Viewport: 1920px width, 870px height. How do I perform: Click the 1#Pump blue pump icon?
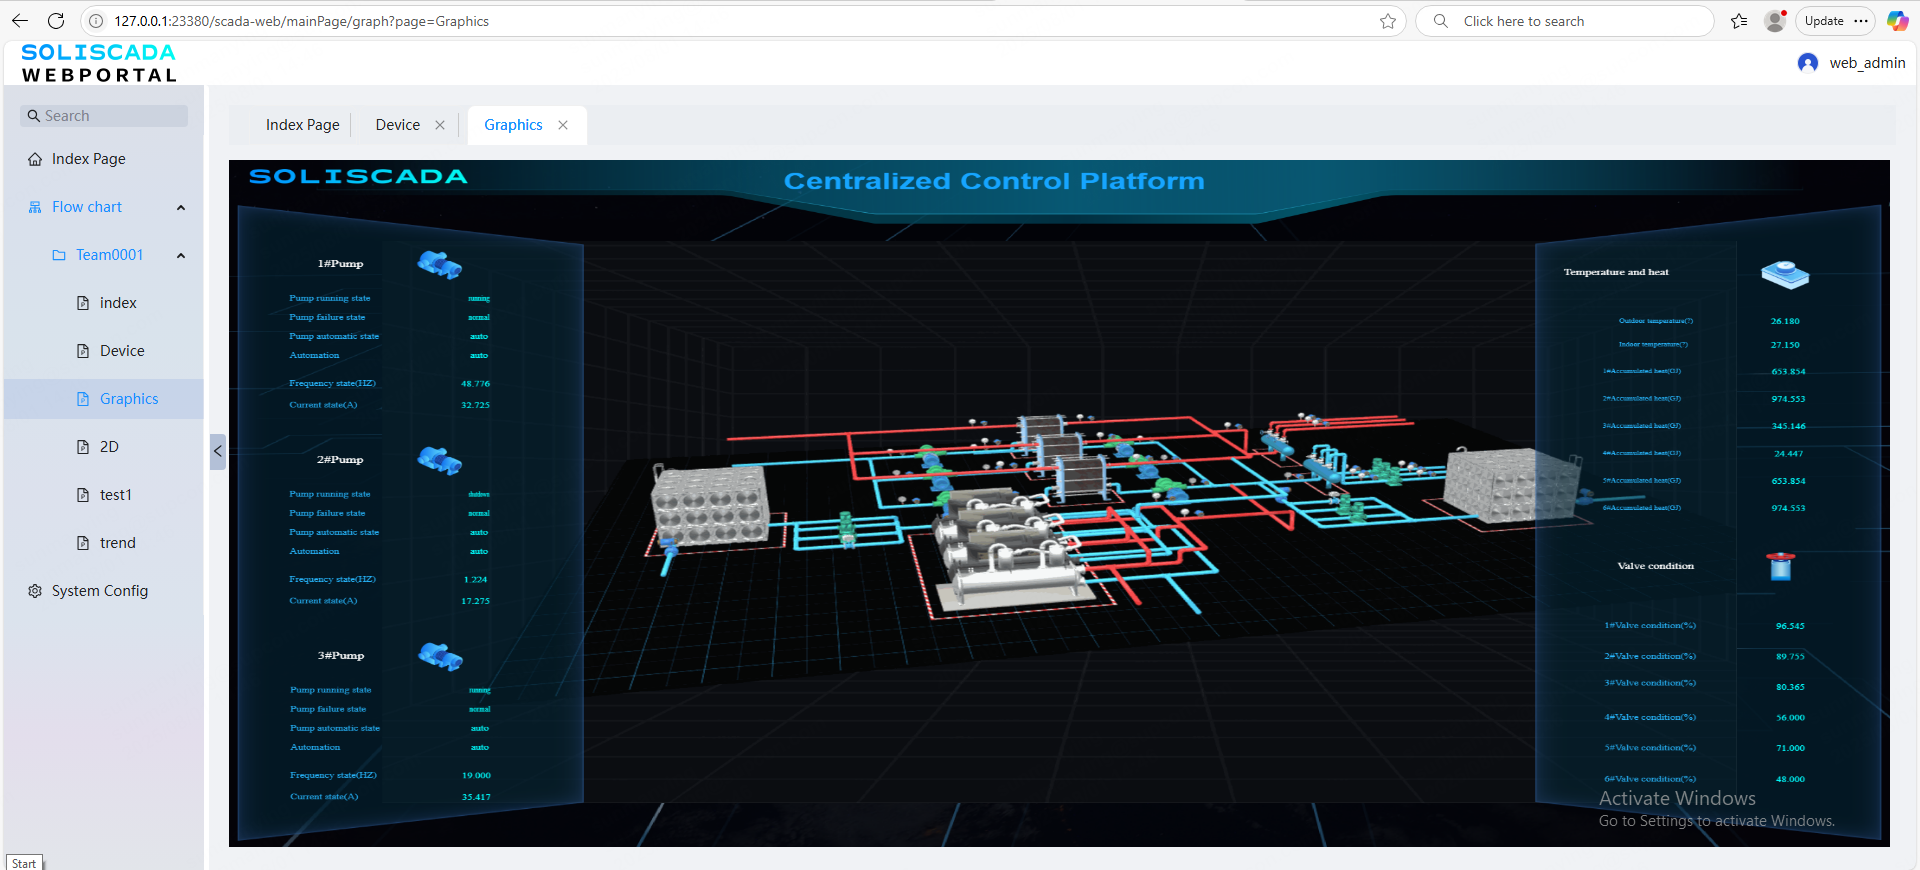[x=439, y=265]
